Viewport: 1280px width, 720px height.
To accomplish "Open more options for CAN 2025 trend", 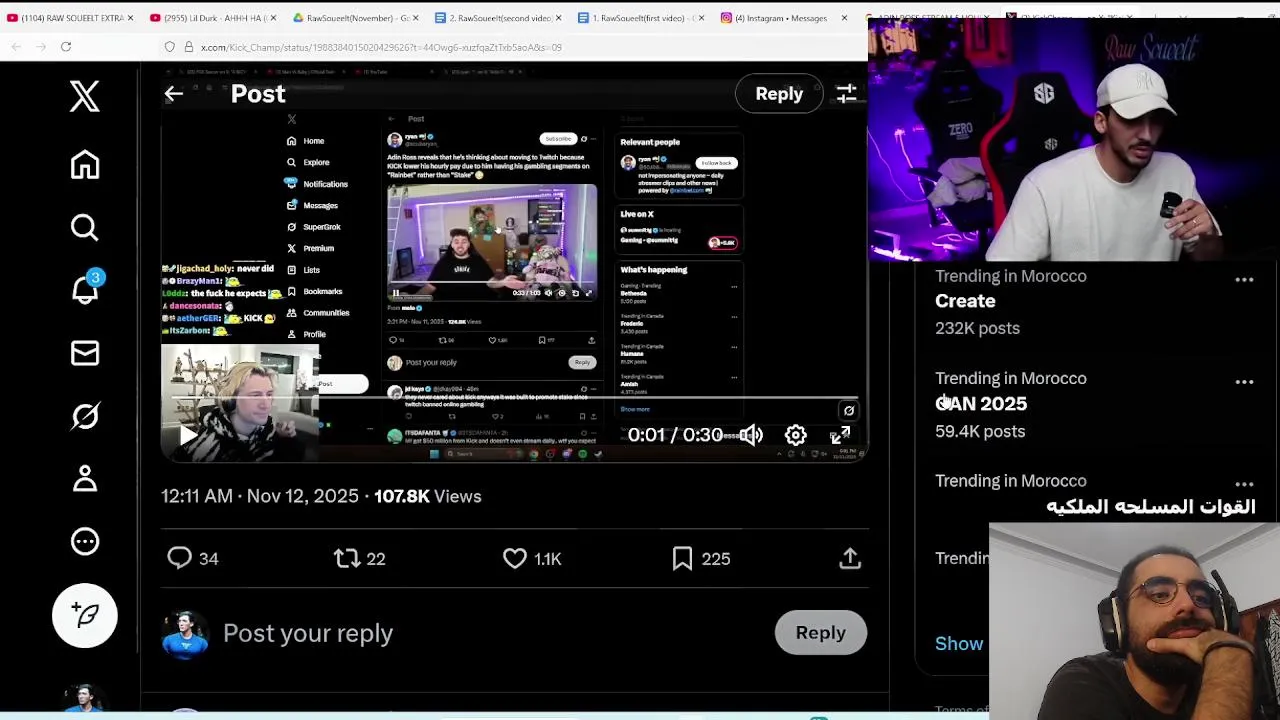I will pos(1244,382).
